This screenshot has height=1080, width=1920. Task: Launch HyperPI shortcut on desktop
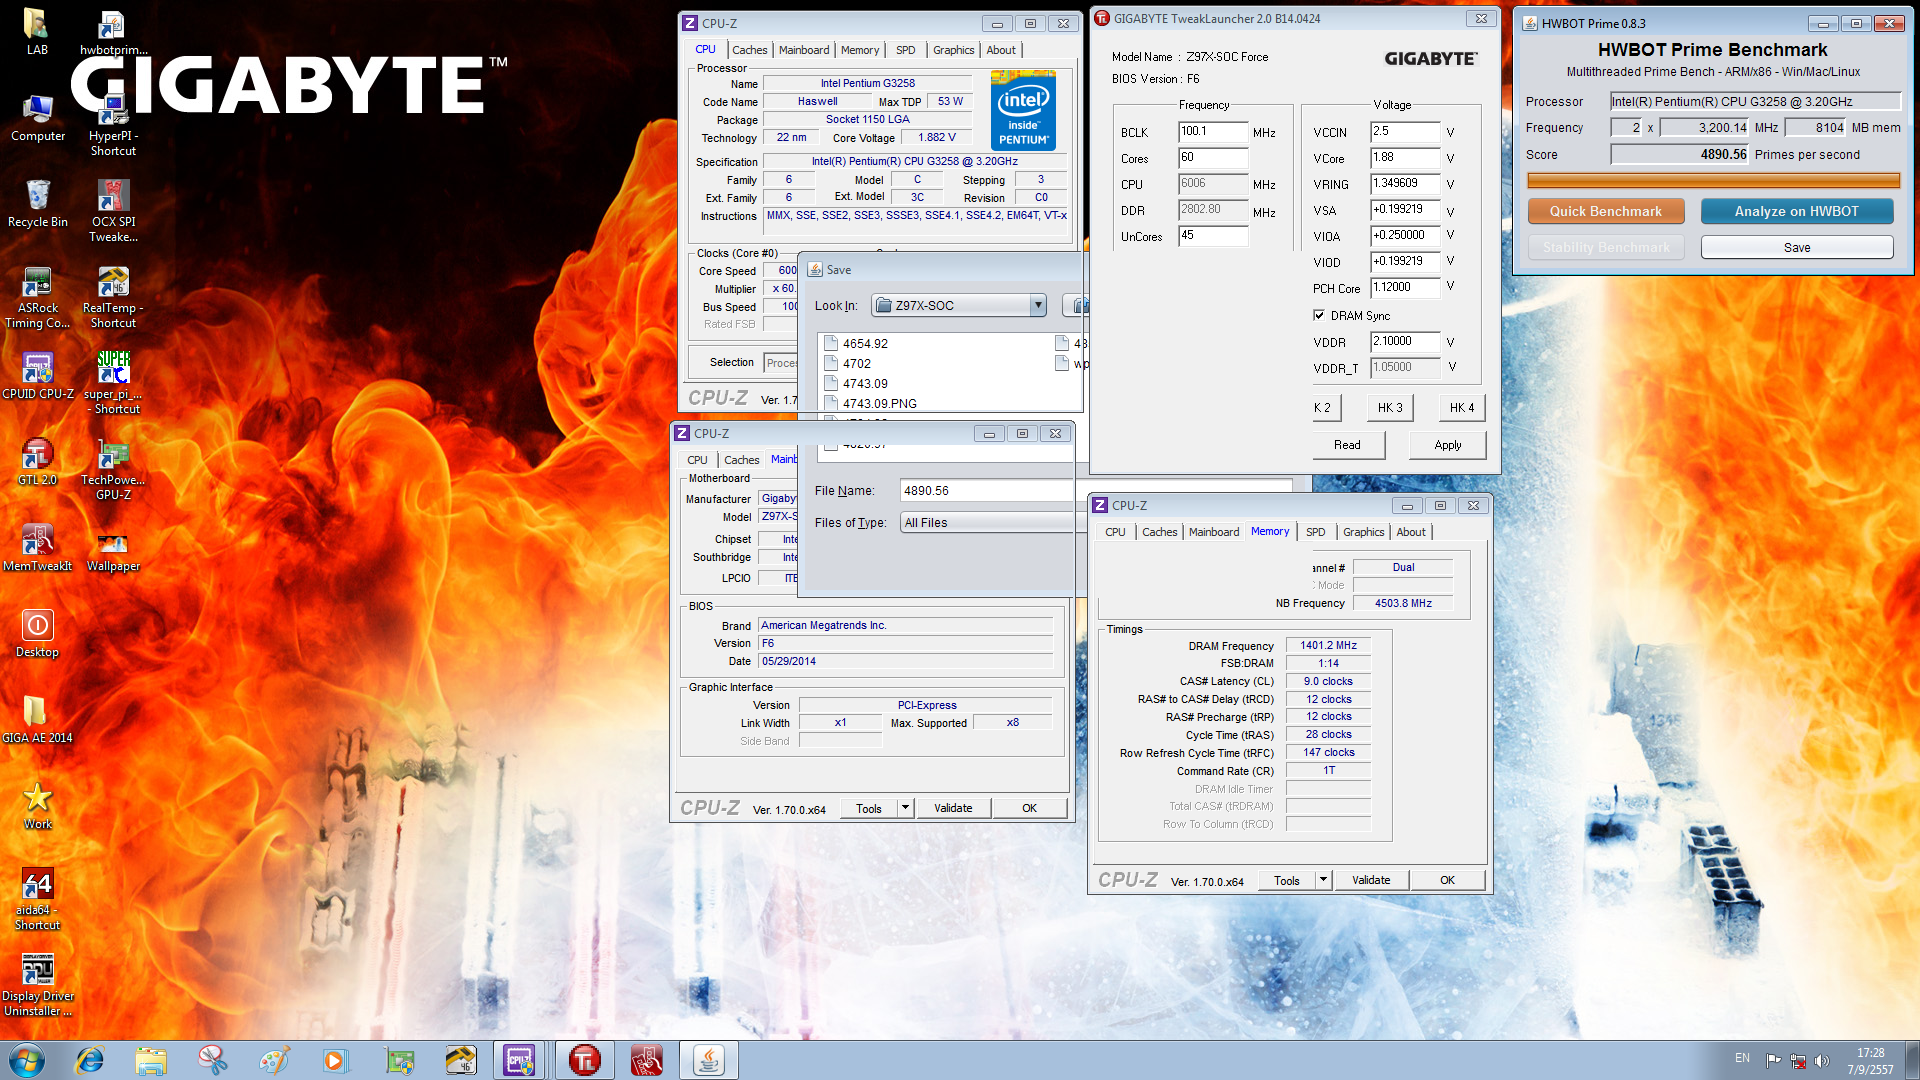[x=113, y=125]
